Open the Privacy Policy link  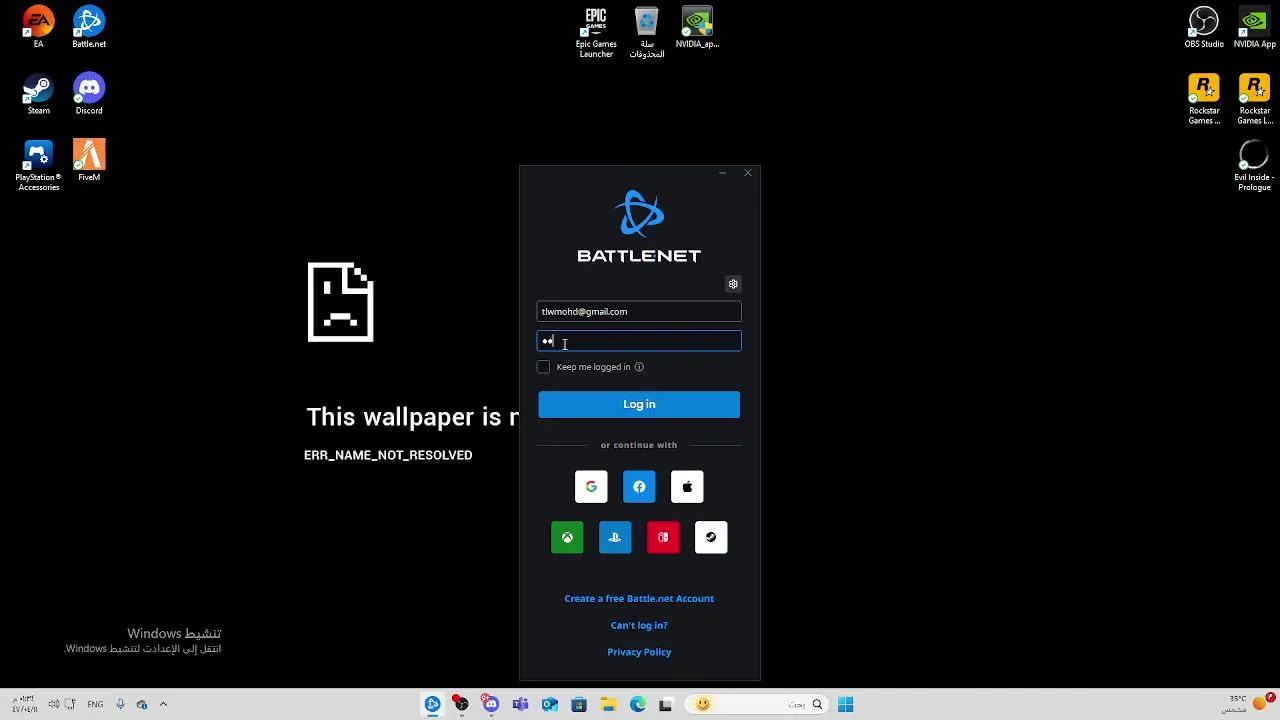[x=639, y=652]
